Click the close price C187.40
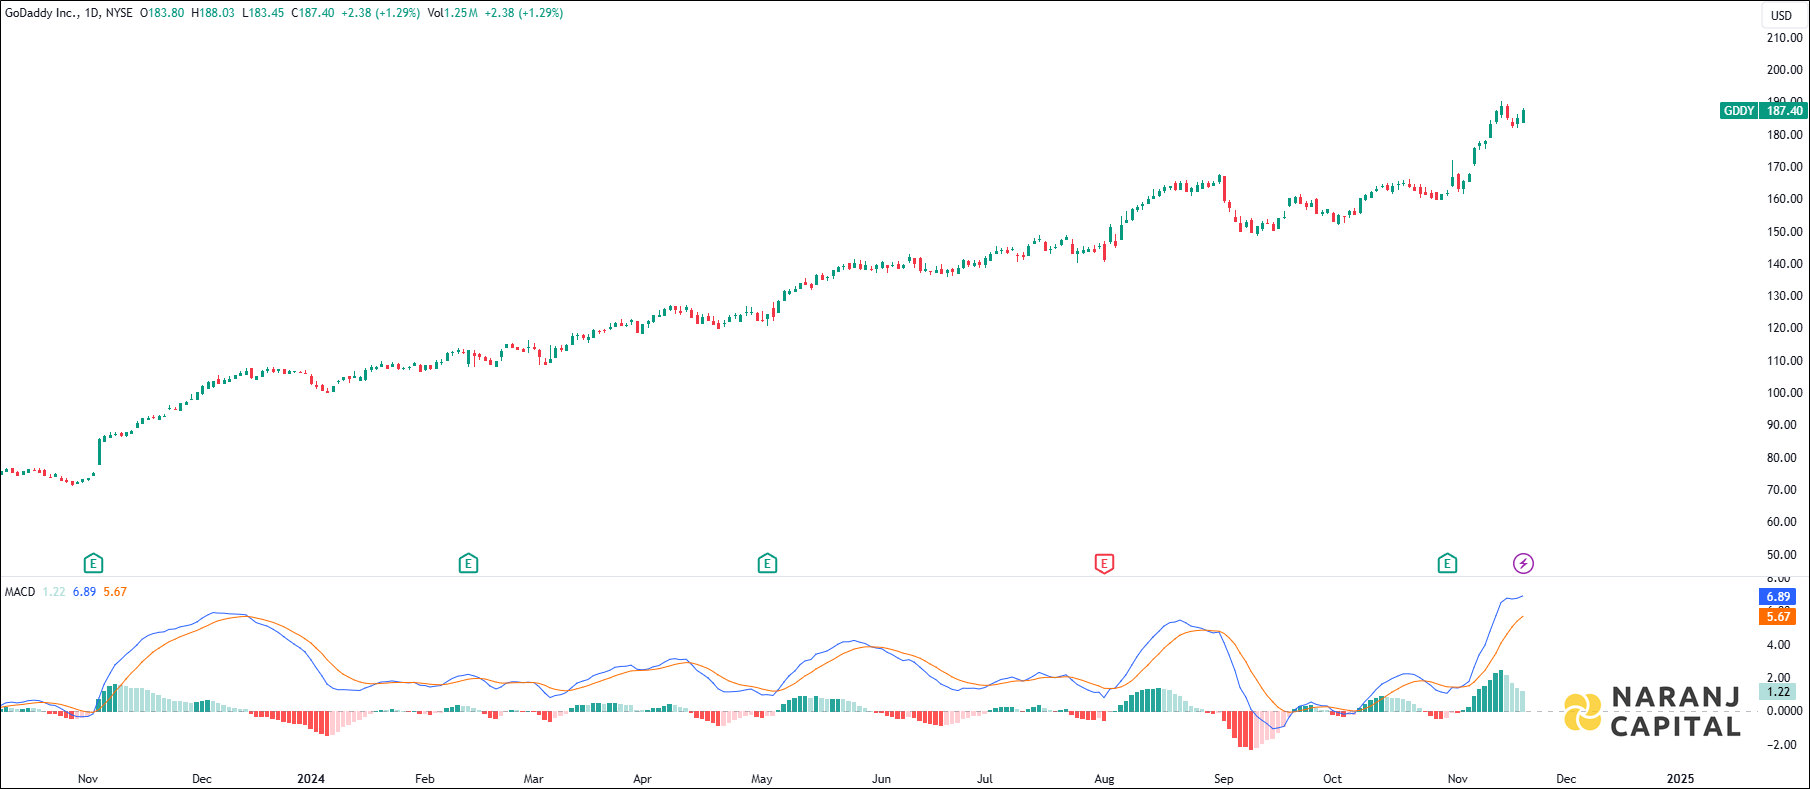Screen dimensions: 1810x789 tap(313, 13)
